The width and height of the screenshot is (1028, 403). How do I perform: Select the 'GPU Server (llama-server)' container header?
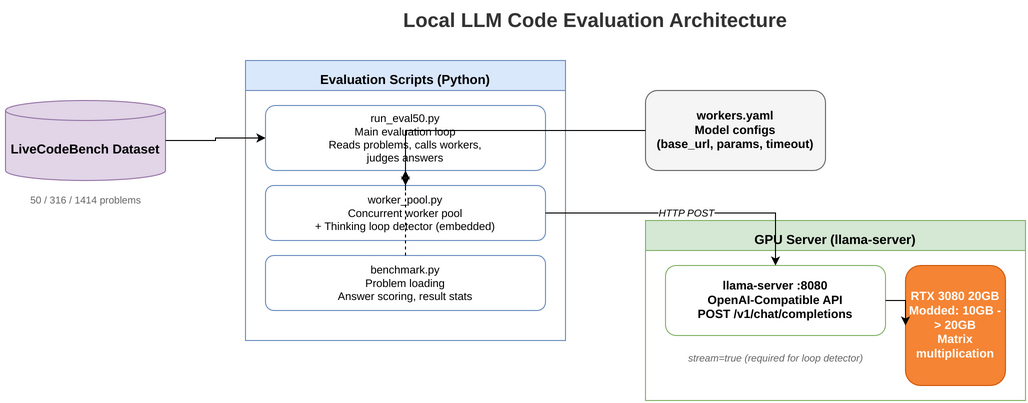click(835, 235)
